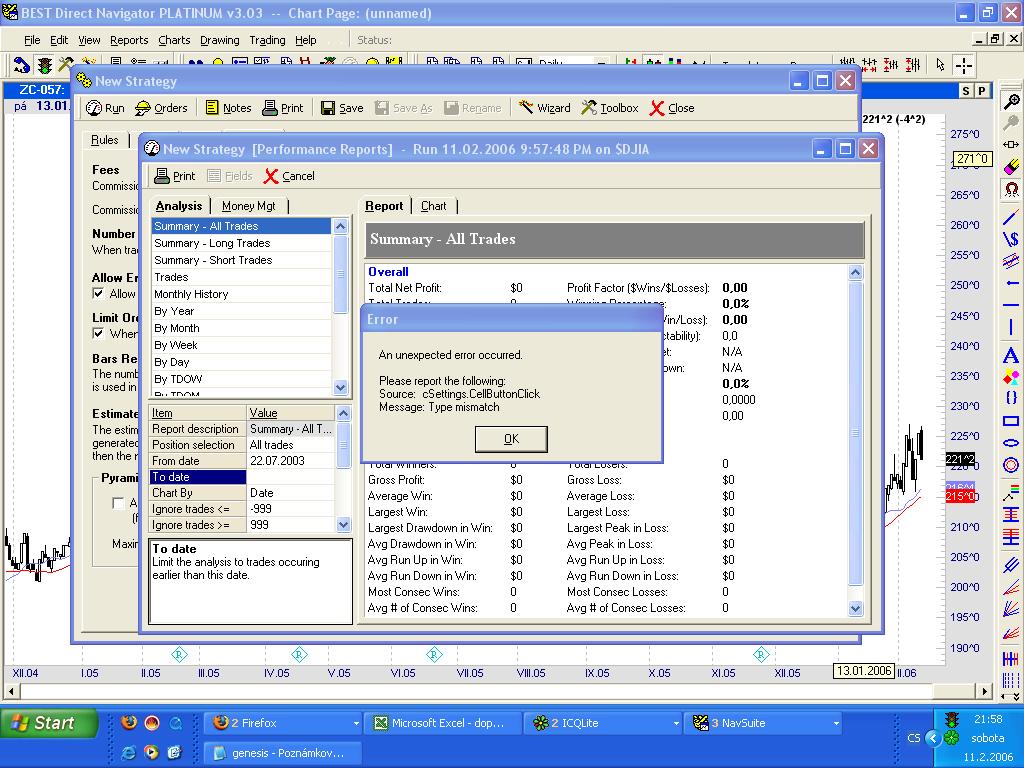
Task: Open the Toolbox in New Strategy toolbar
Action: [609, 108]
